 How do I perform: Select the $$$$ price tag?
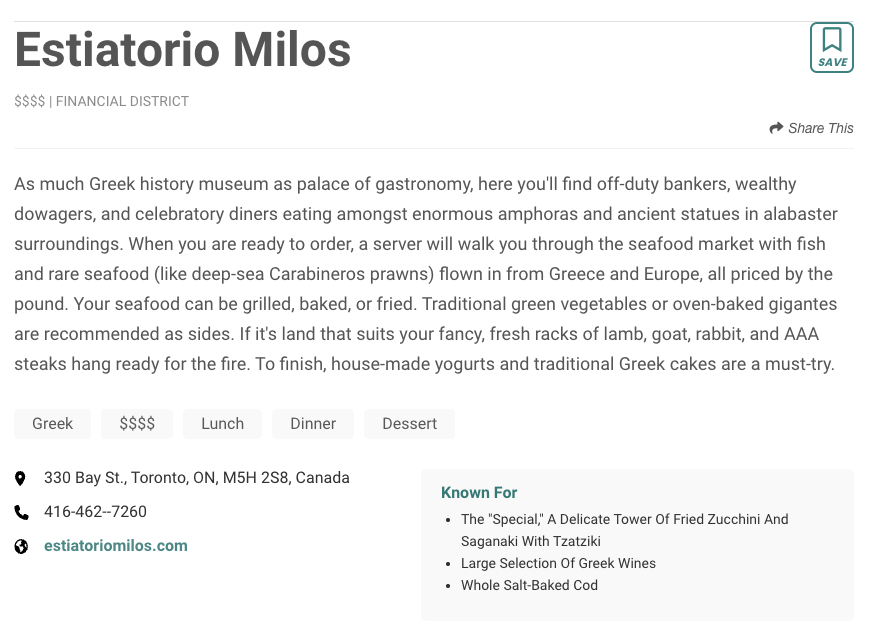pos(137,424)
